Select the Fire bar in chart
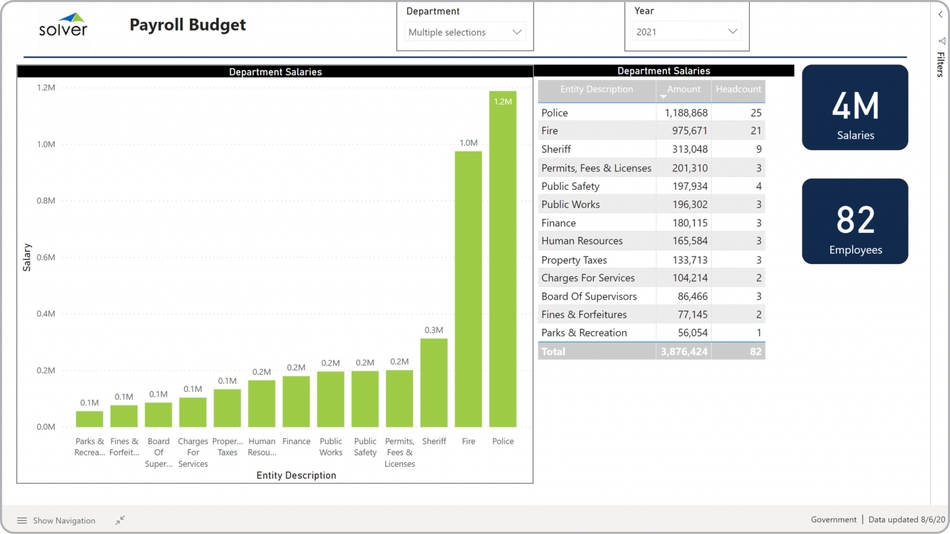The image size is (950, 534). (x=468, y=290)
